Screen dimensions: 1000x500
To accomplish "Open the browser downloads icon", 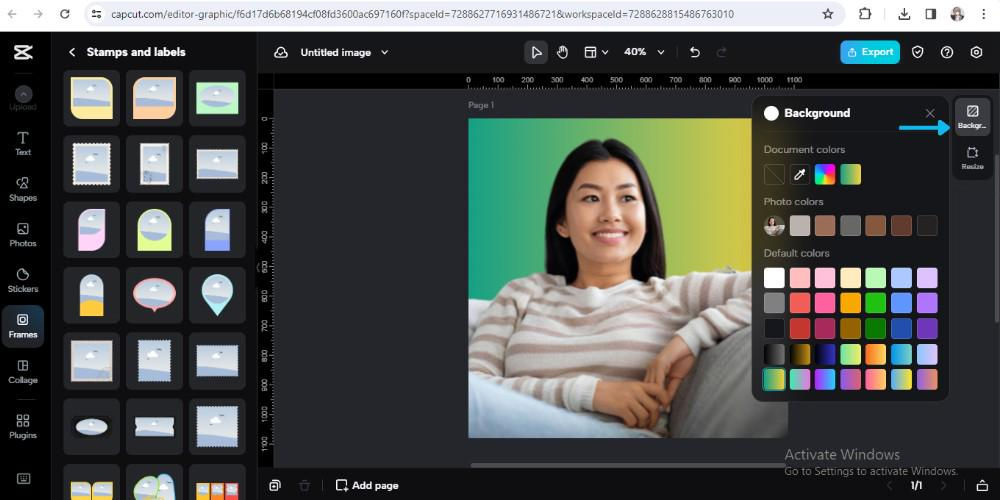I will (x=904, y=14).
